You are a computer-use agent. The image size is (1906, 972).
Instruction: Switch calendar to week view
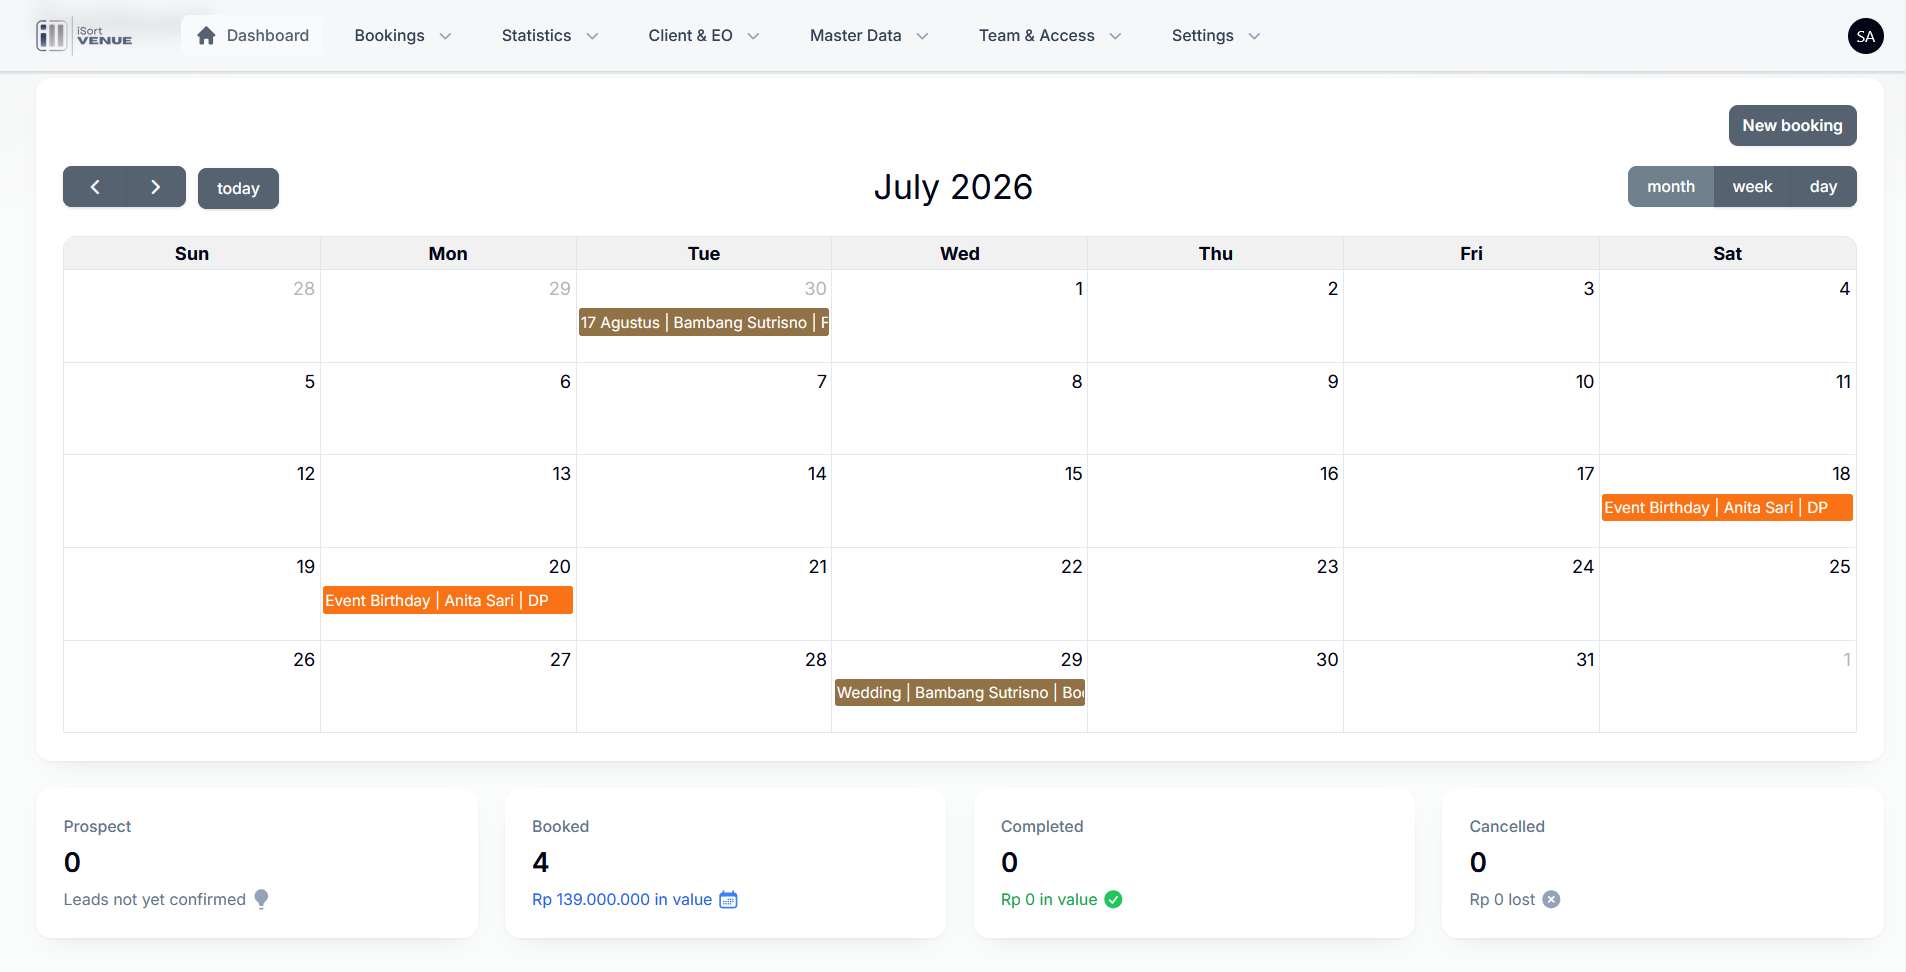(x=1752, y=187)
